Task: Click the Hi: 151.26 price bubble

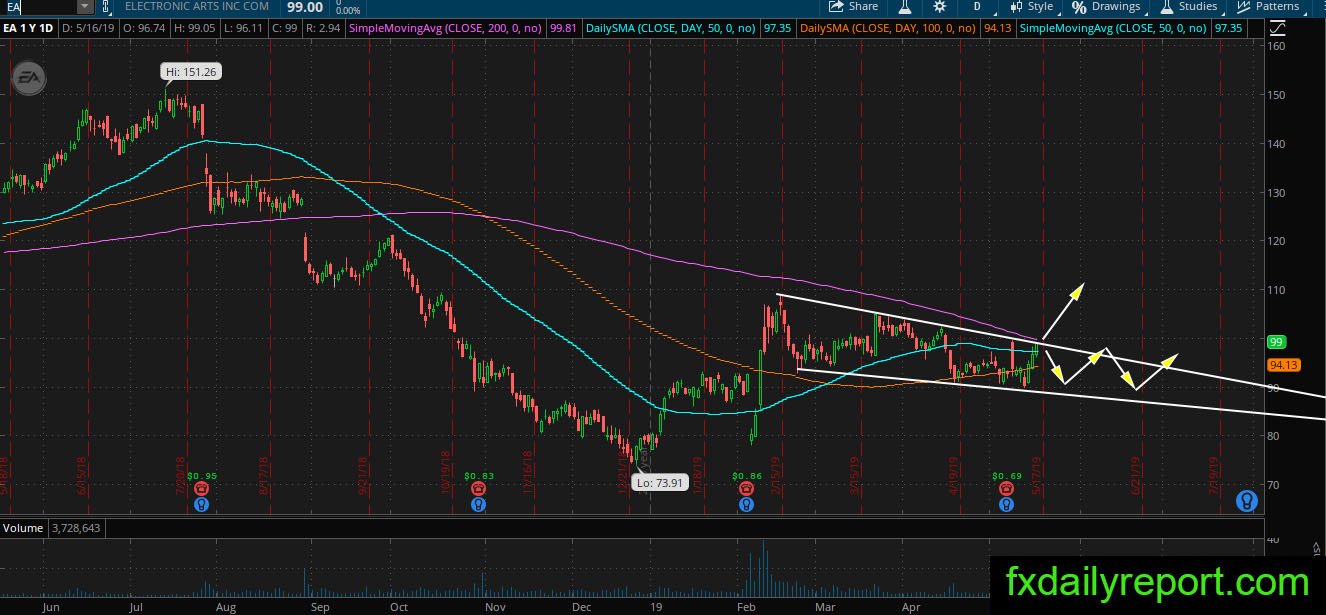Action: tap(190, 71)
